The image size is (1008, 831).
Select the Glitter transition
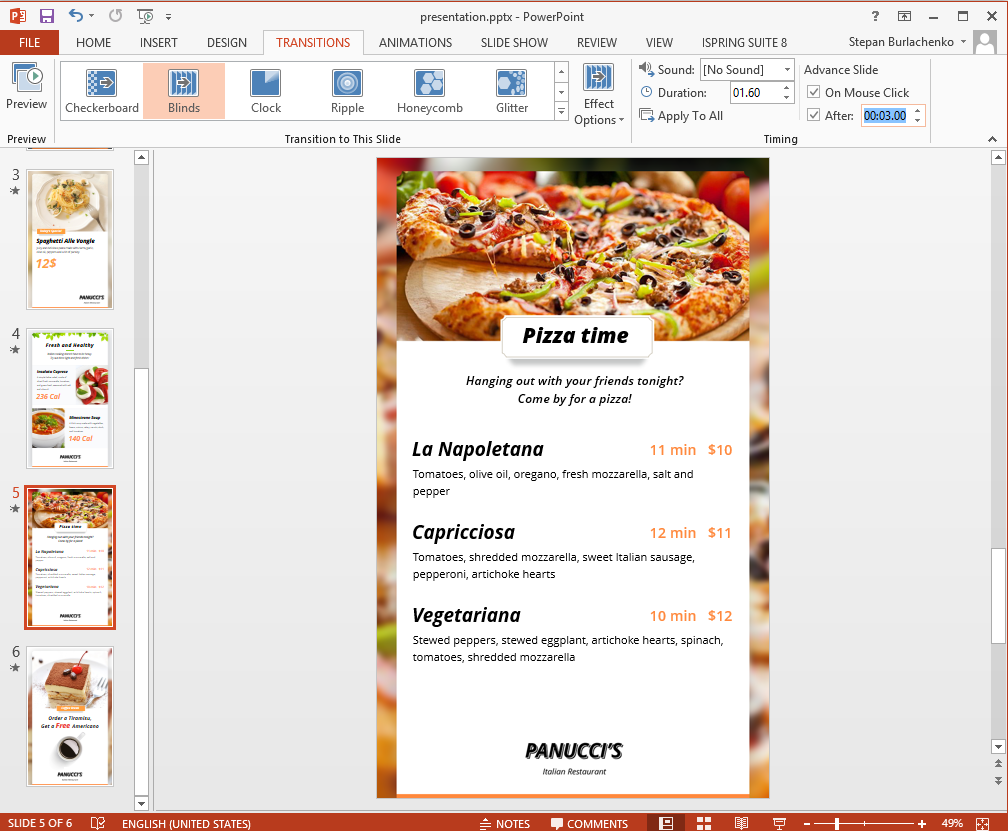[512, 91]
